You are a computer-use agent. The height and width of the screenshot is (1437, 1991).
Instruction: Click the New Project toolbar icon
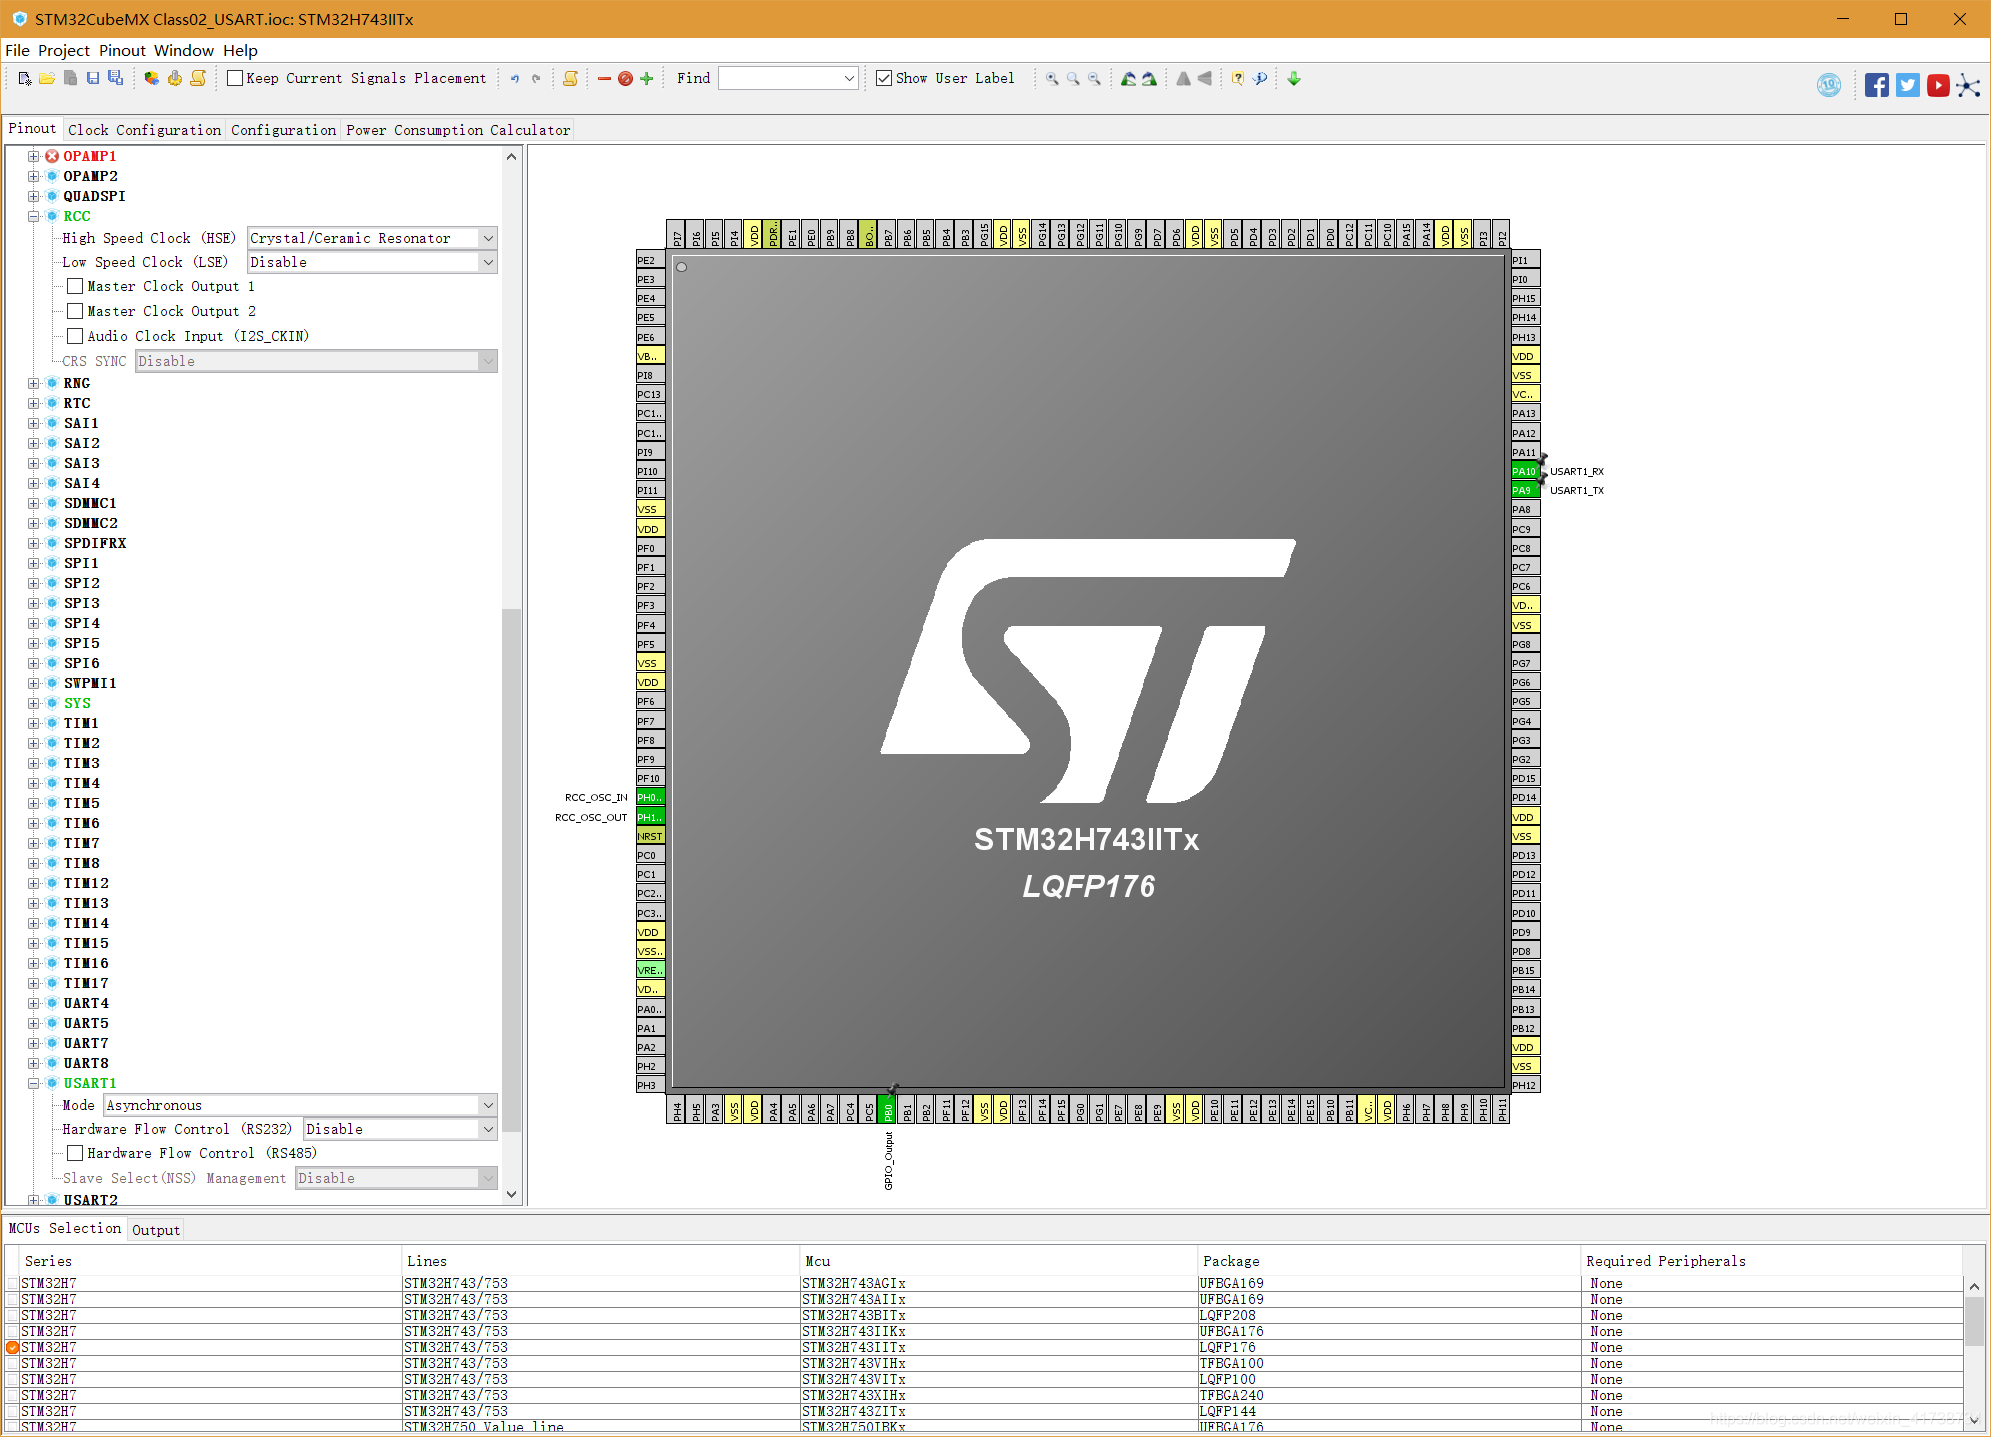point(25,78)
